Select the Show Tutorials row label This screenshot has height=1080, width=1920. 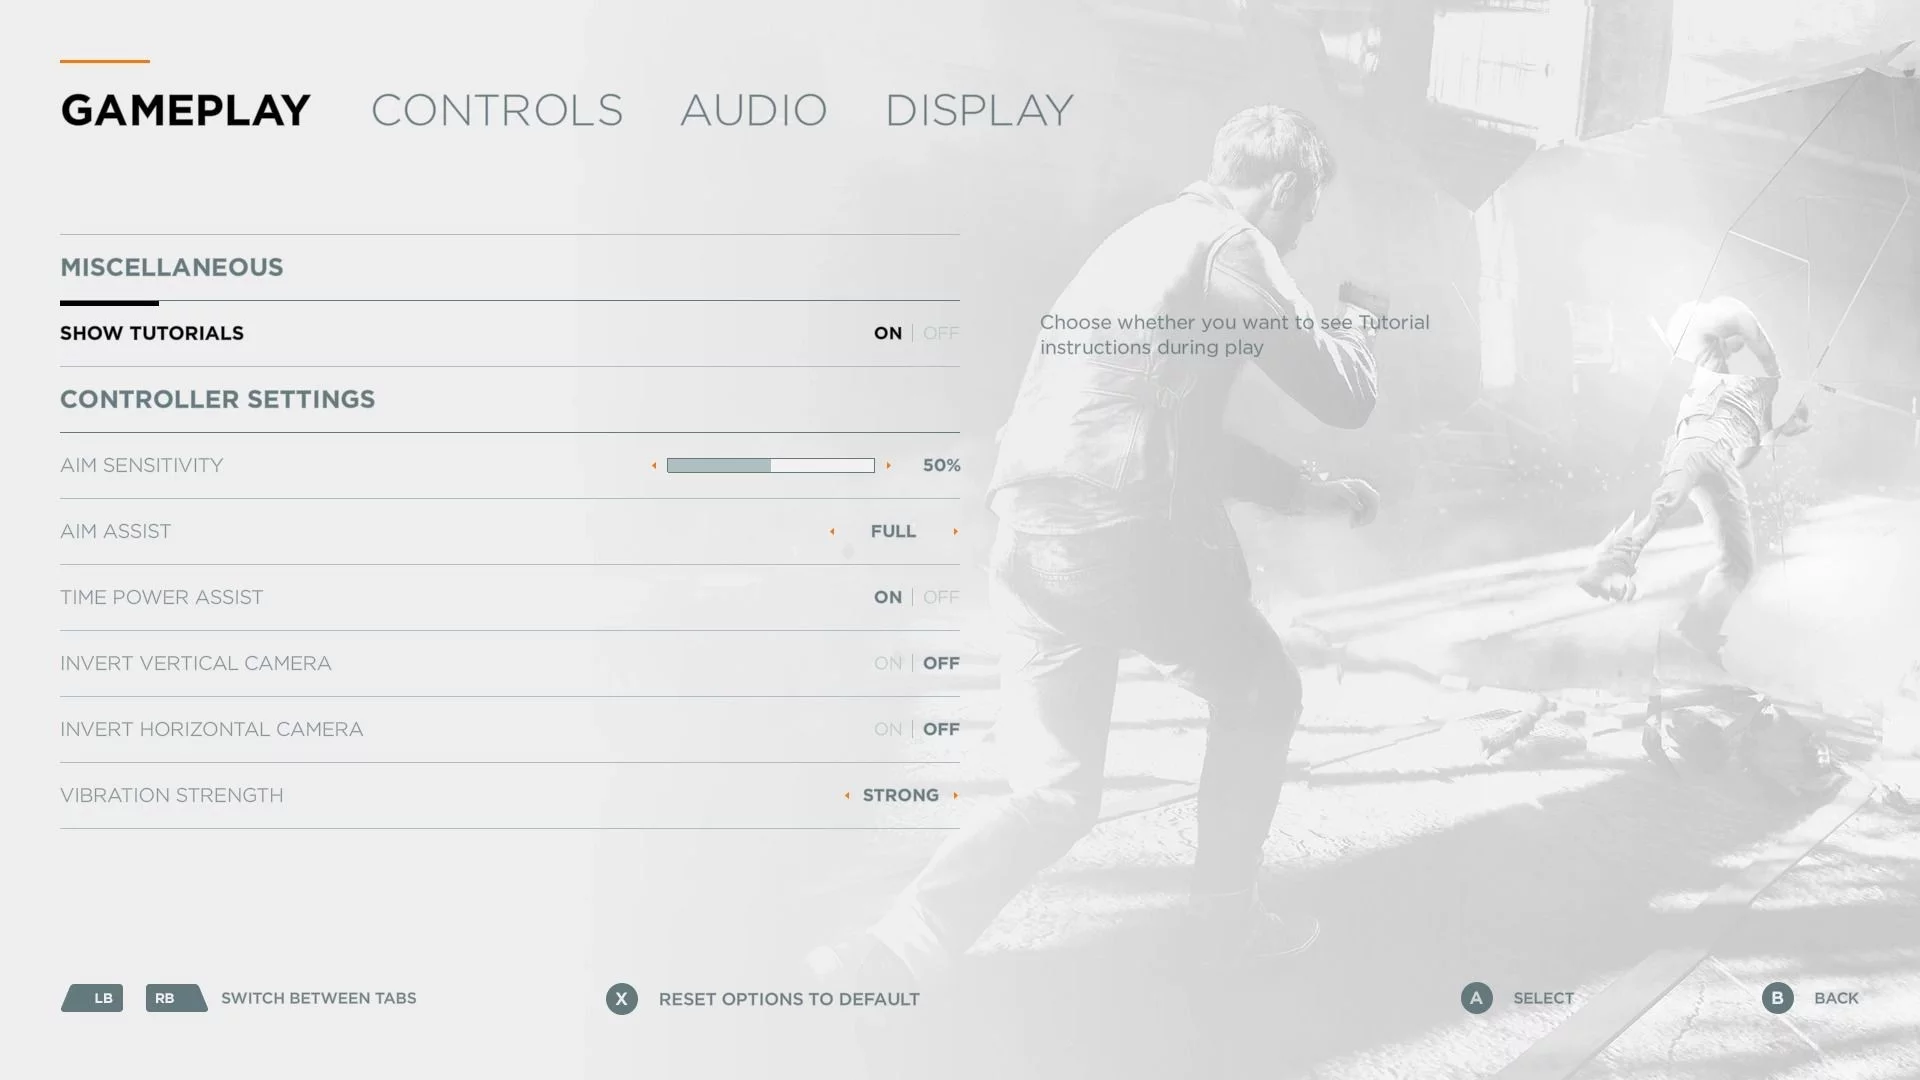(152, 333)
